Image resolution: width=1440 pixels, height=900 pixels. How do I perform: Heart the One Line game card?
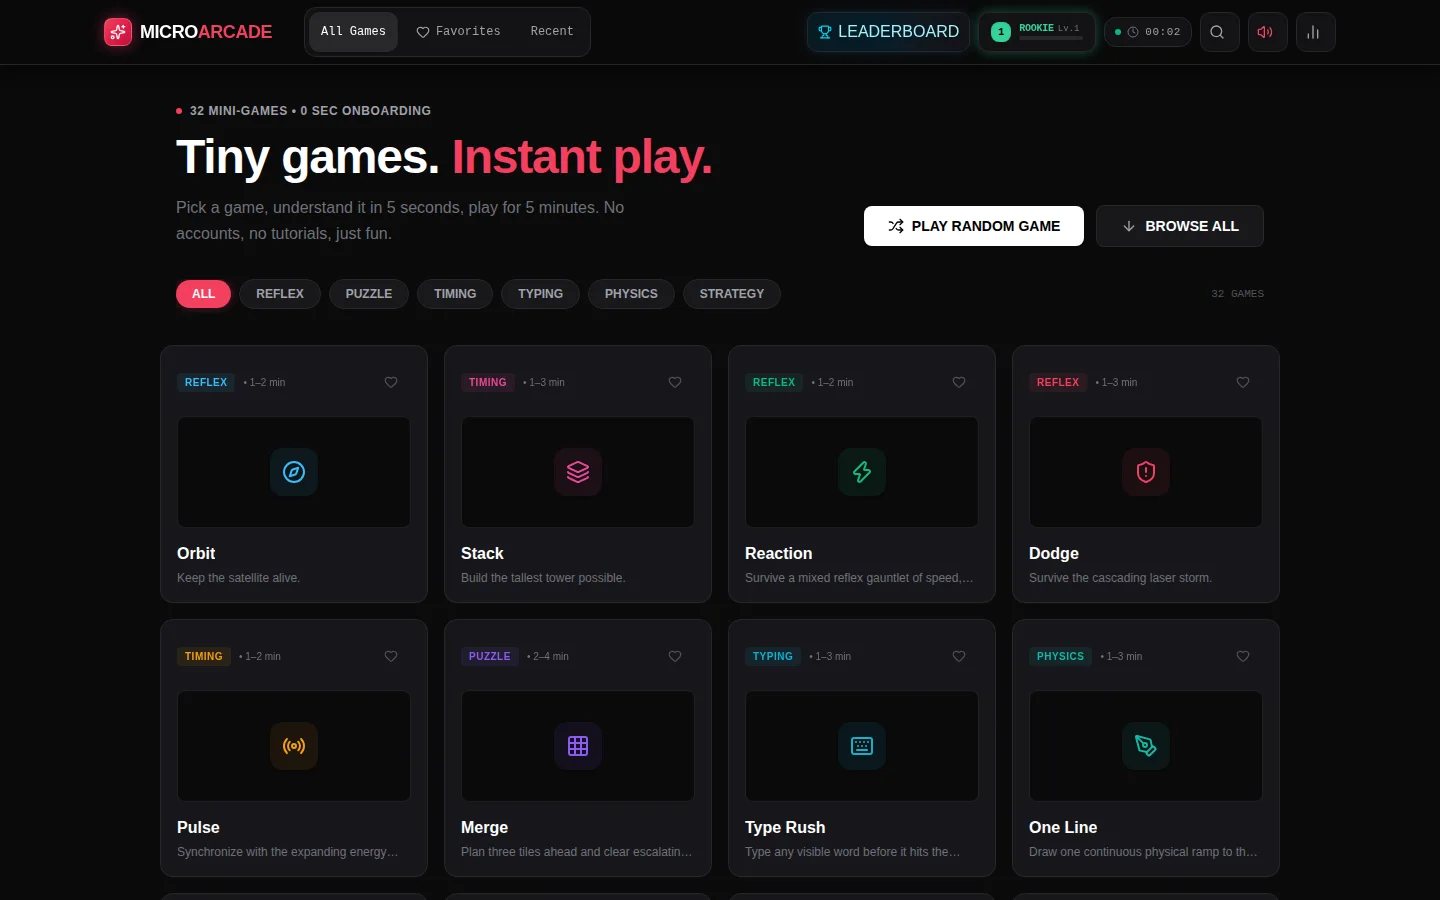tap(1243, 656)
